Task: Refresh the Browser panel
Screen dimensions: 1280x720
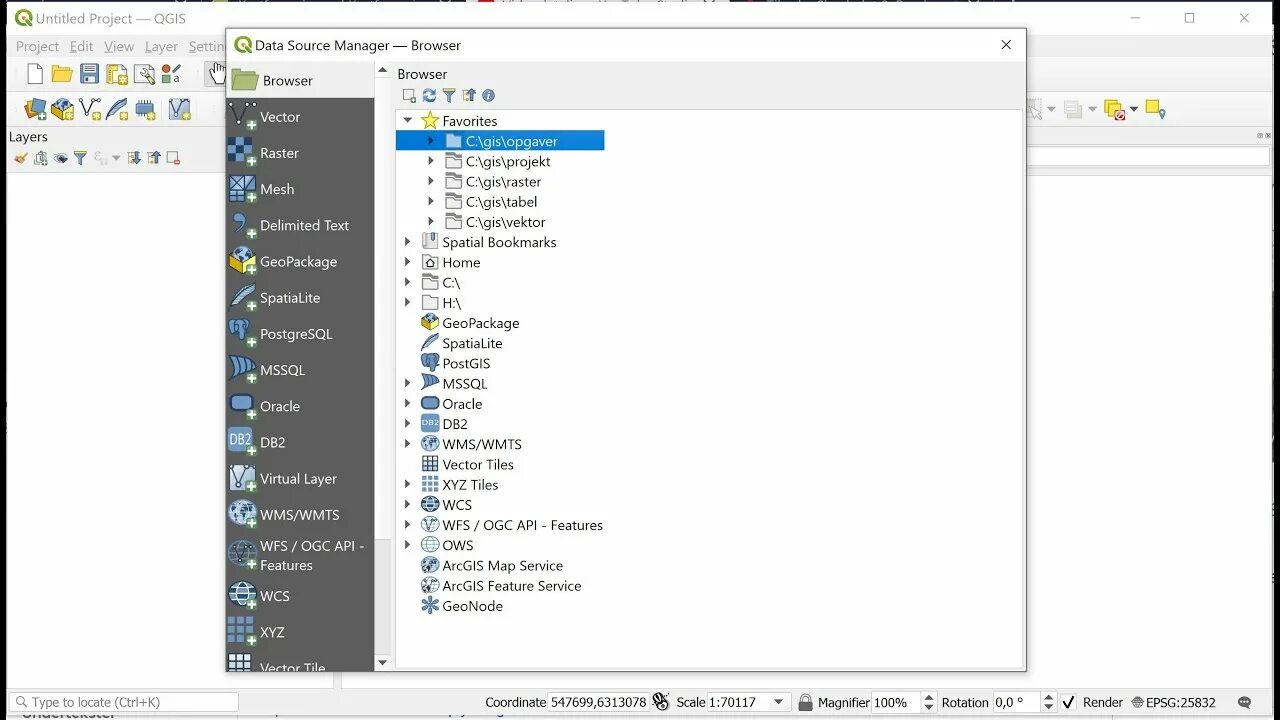Action: 429,96
